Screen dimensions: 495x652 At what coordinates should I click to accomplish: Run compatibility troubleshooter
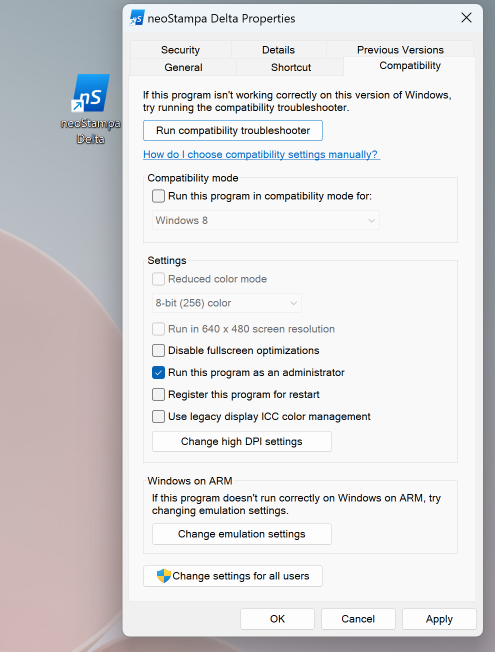pyautogui.click(x=233, y=131)
